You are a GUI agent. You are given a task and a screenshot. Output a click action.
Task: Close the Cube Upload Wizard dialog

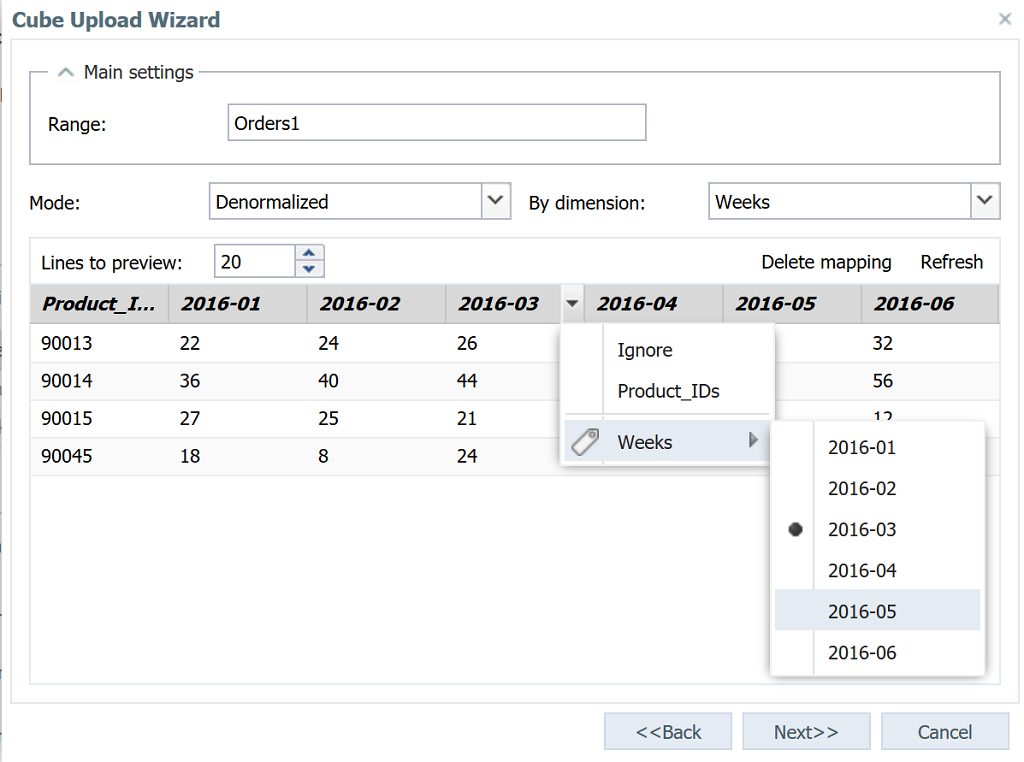click(x=1004, y=19)
